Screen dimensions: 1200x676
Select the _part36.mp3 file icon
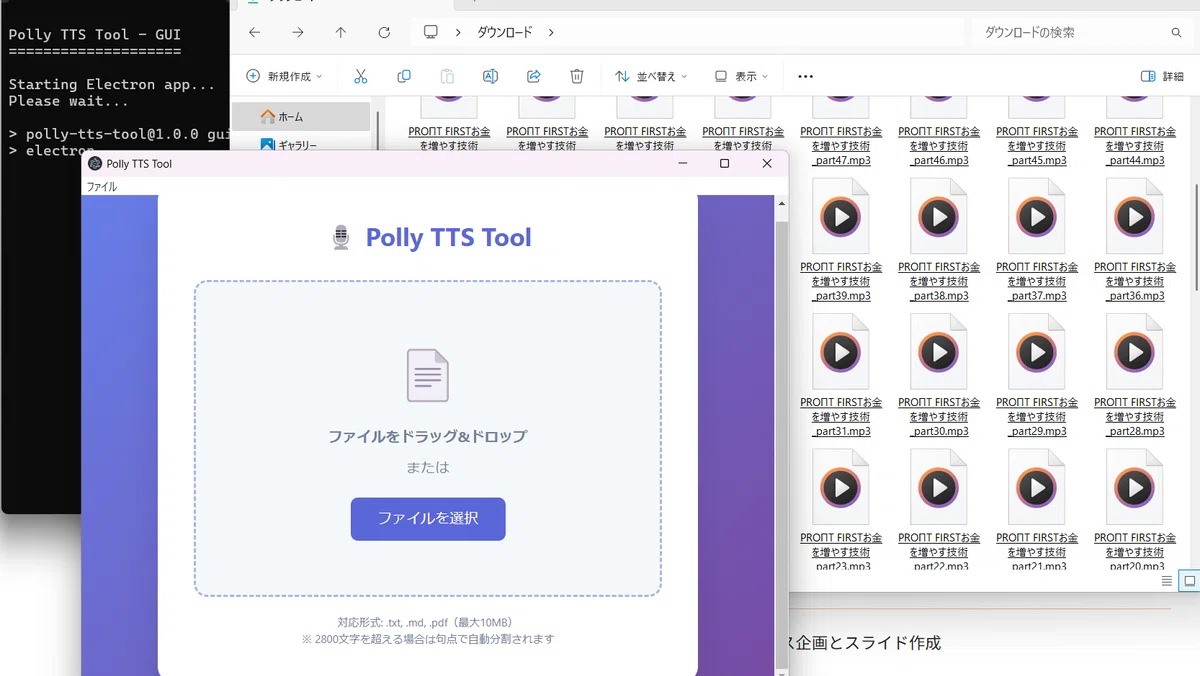point(1135,216)
